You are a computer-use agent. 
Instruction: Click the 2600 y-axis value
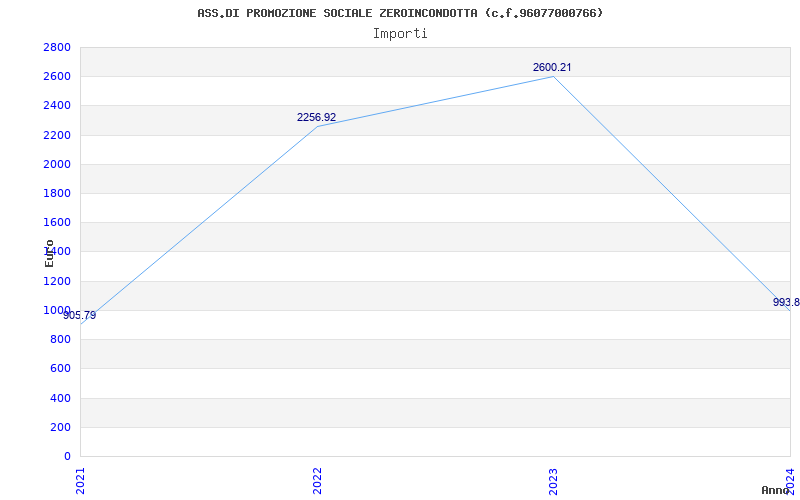click(57, 77)
